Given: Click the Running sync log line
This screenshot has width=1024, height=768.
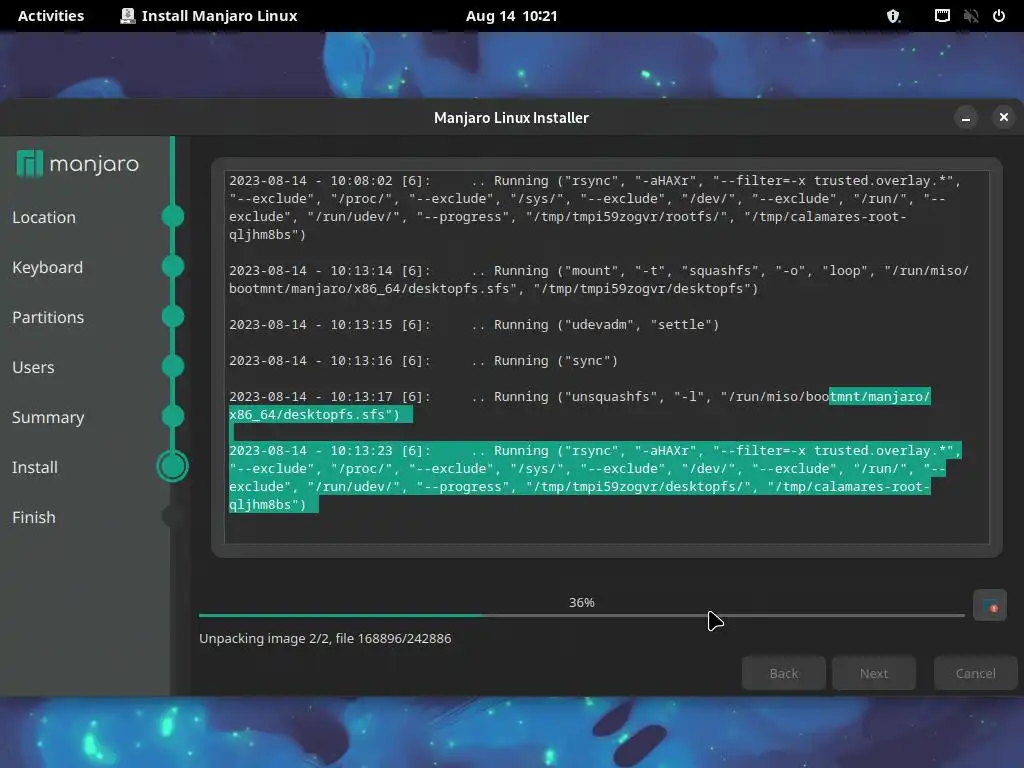Looking at the screenshot, I should click(423, 360).
